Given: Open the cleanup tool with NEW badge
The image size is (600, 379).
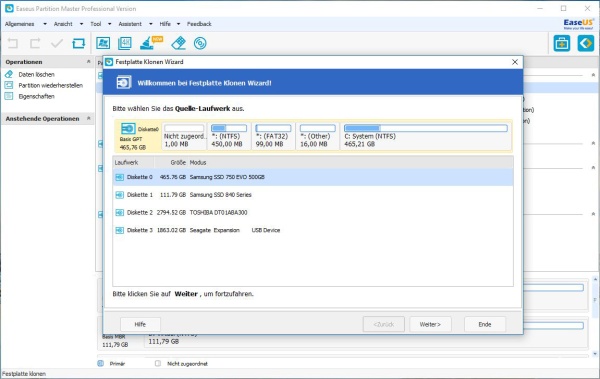Looking at the screenshot, I should pos(151,43).
